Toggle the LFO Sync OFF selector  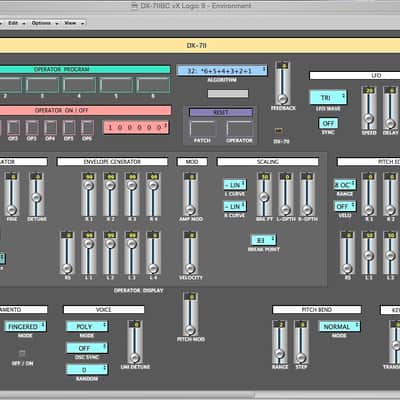tap(328, 123)
